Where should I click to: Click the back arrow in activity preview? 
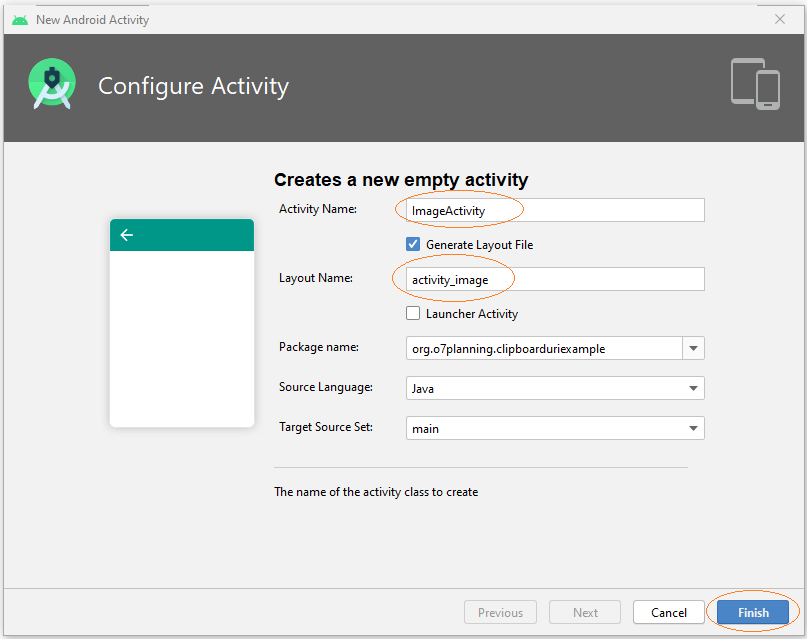click(127, 235)
